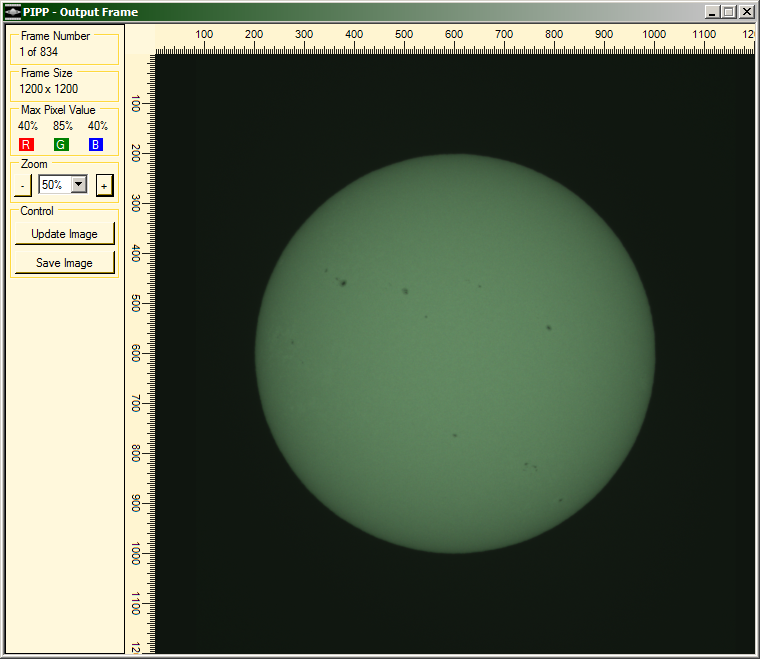Decrease zoom with the minus button

tap(22, 186)
